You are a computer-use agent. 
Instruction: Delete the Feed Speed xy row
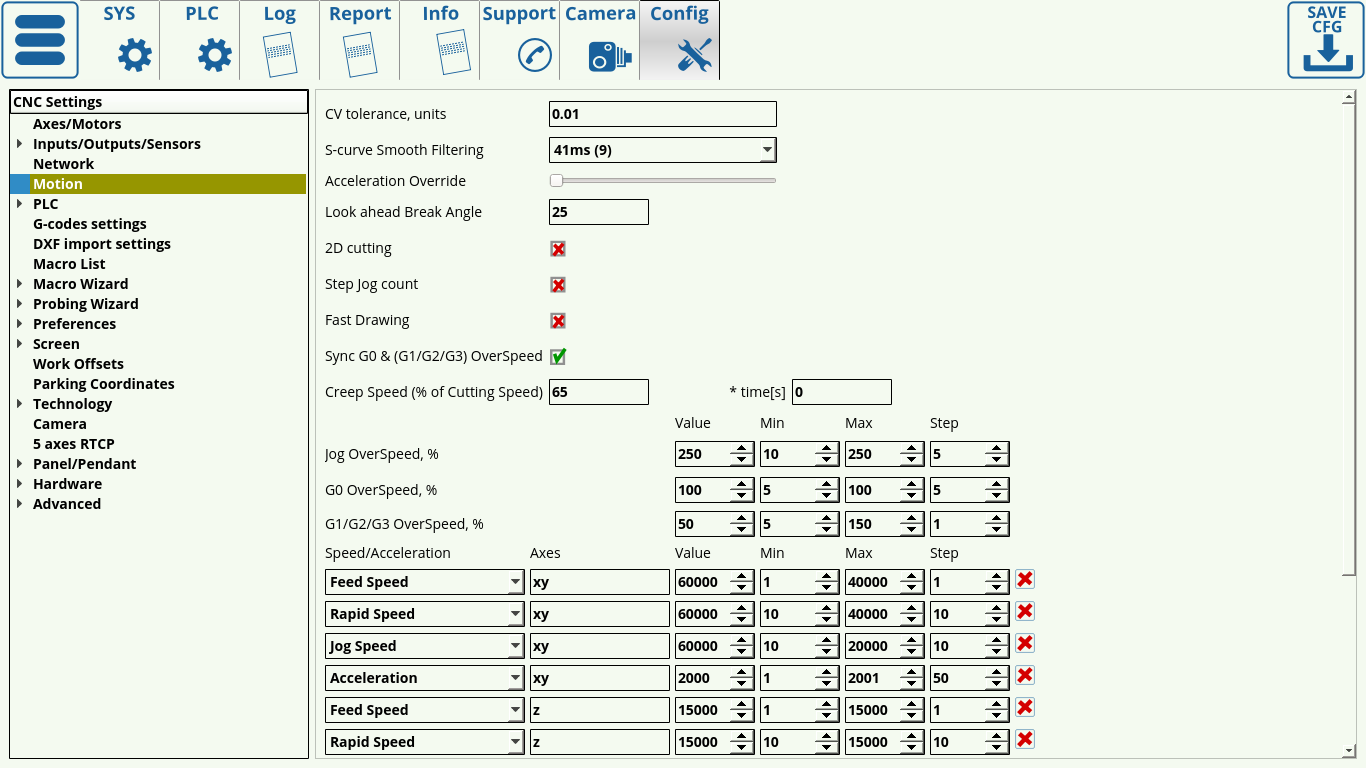pos(1025,579)
